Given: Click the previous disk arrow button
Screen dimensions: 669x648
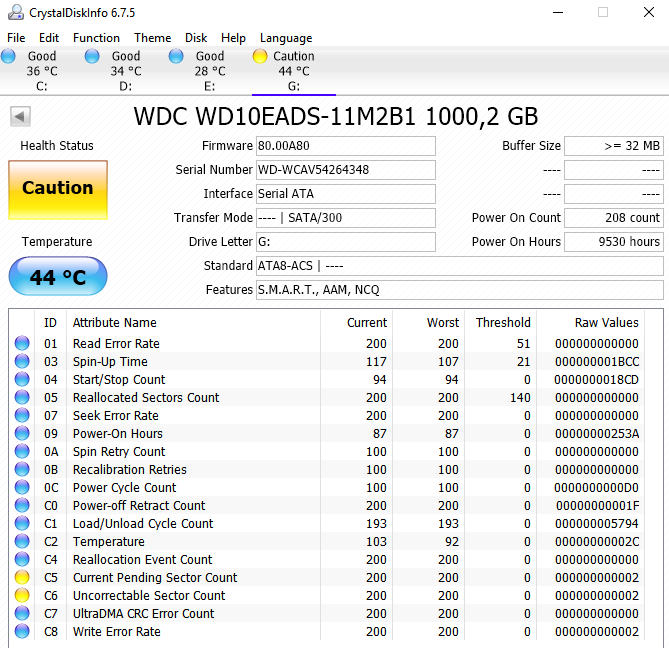Looking at the screenshot, I should click(x=20, y=116).
